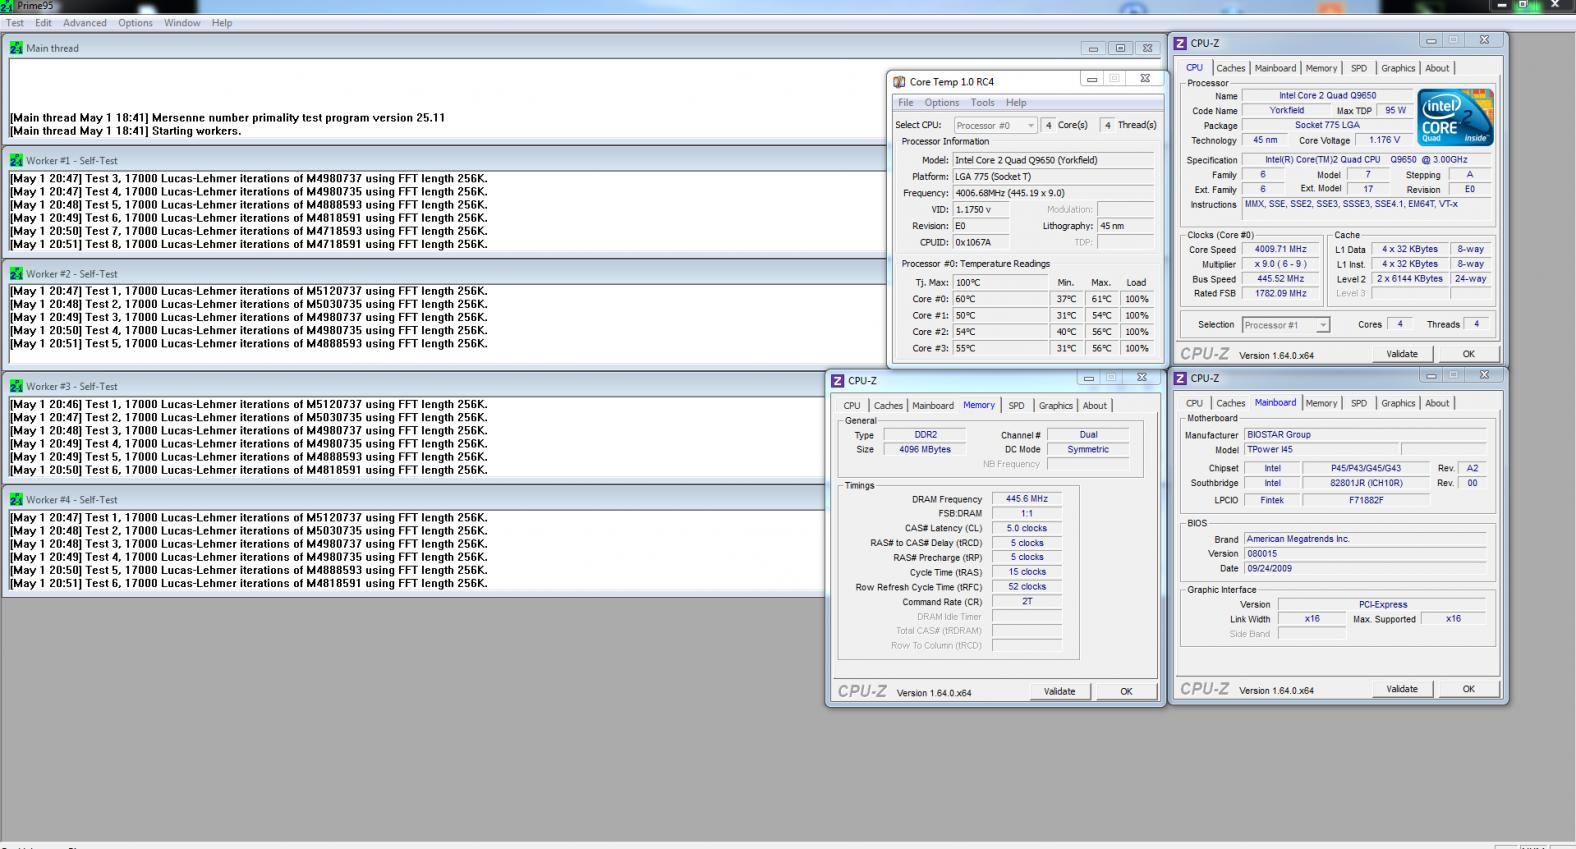
Task: Click the Main thread window icon
Action: 16,47
